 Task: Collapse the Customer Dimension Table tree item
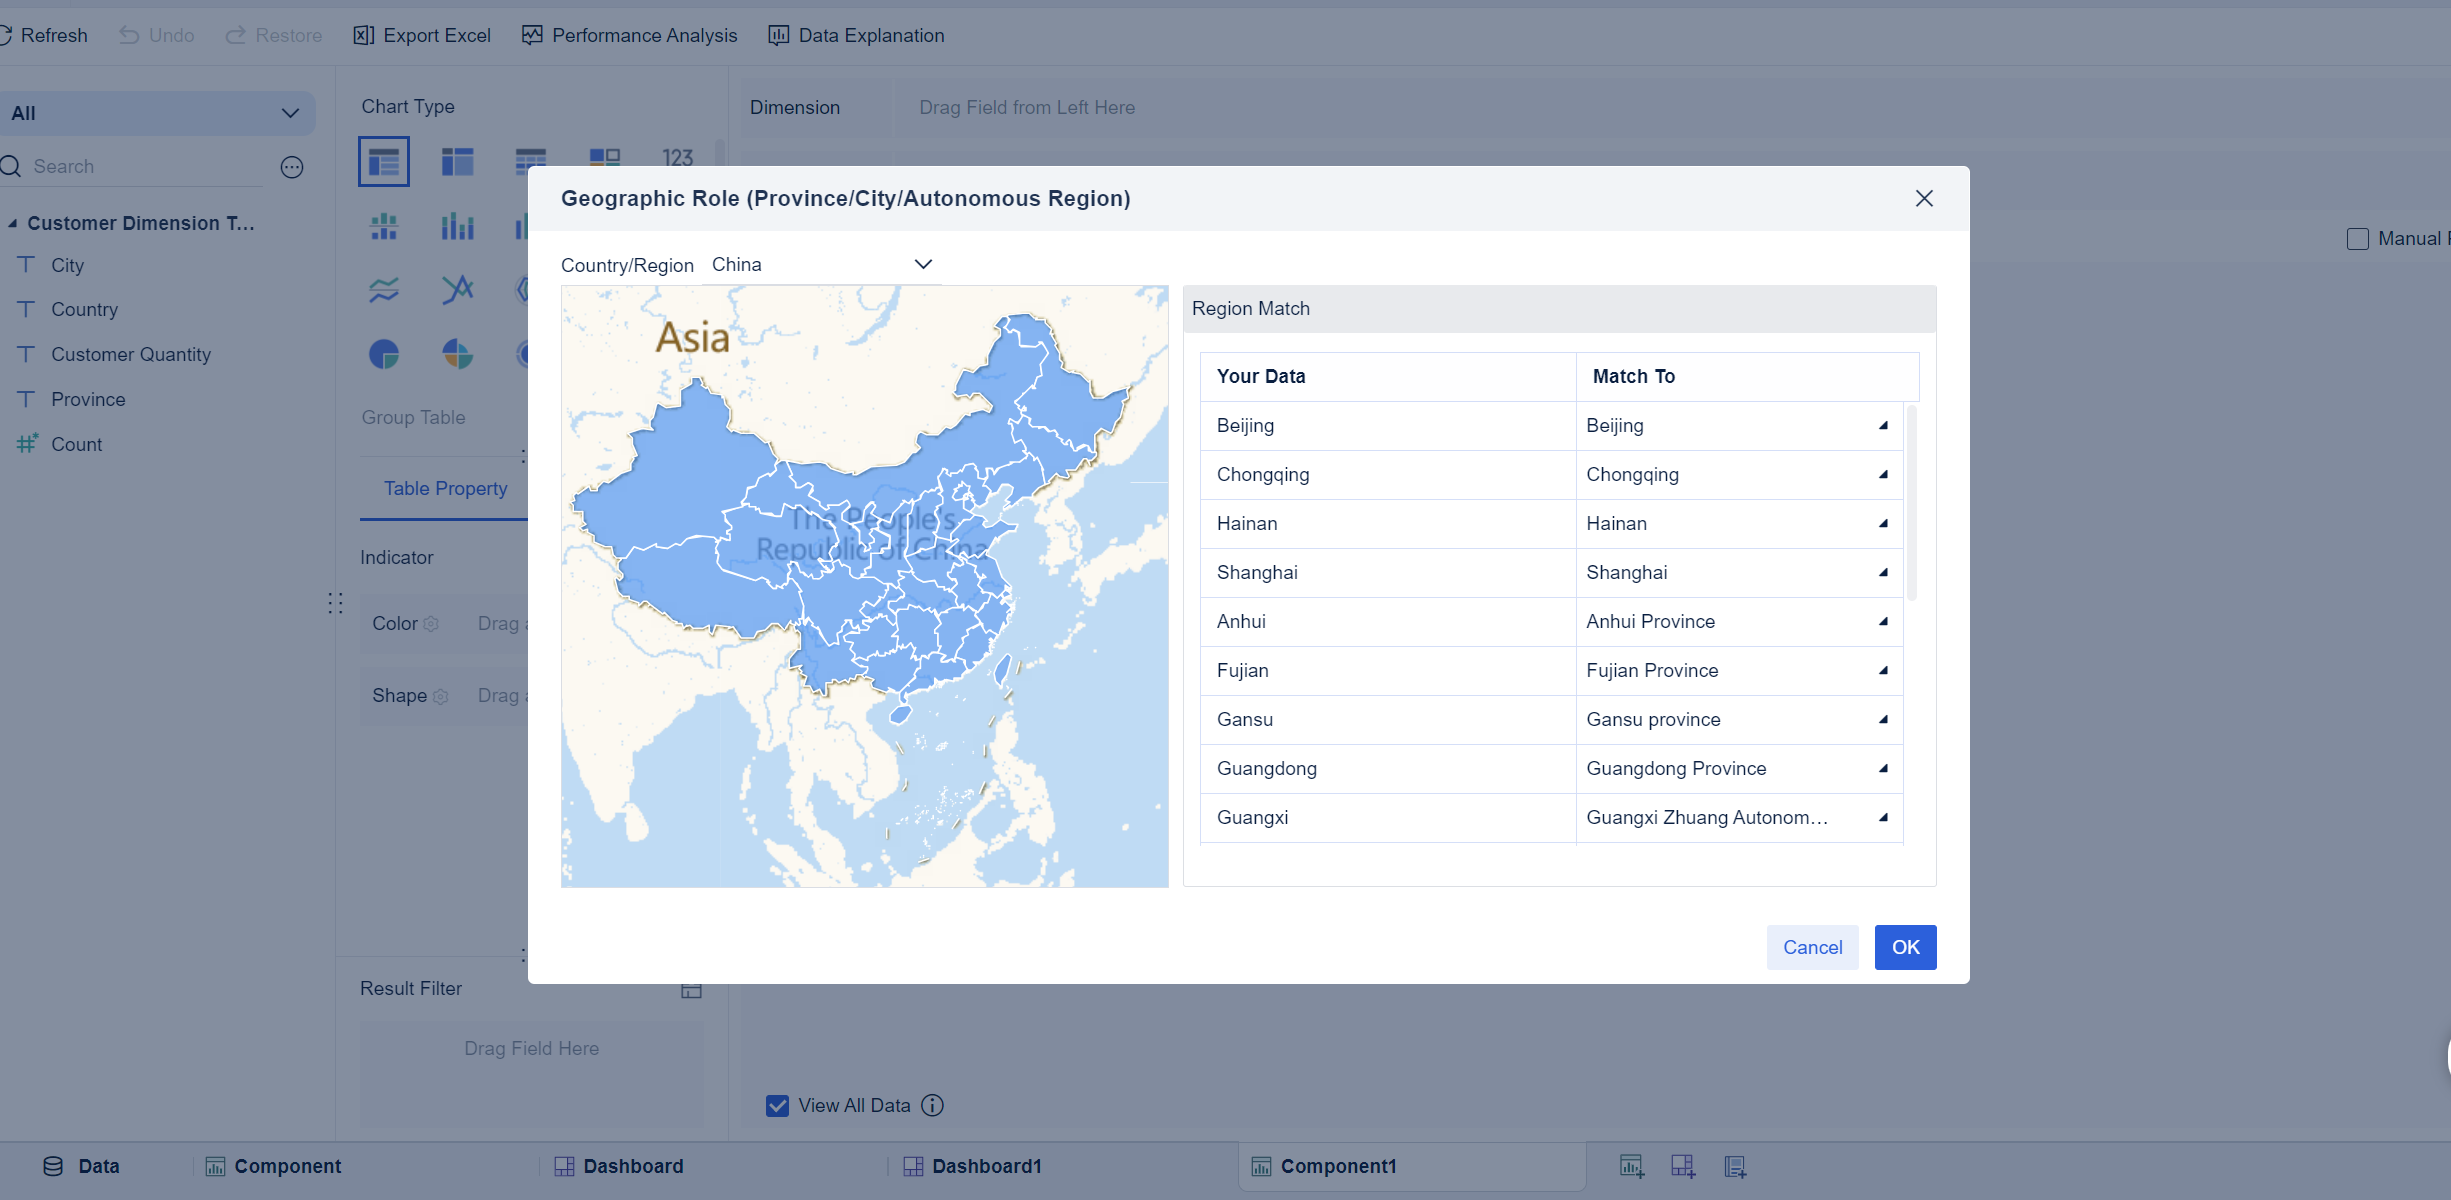[x=12, y=223]
